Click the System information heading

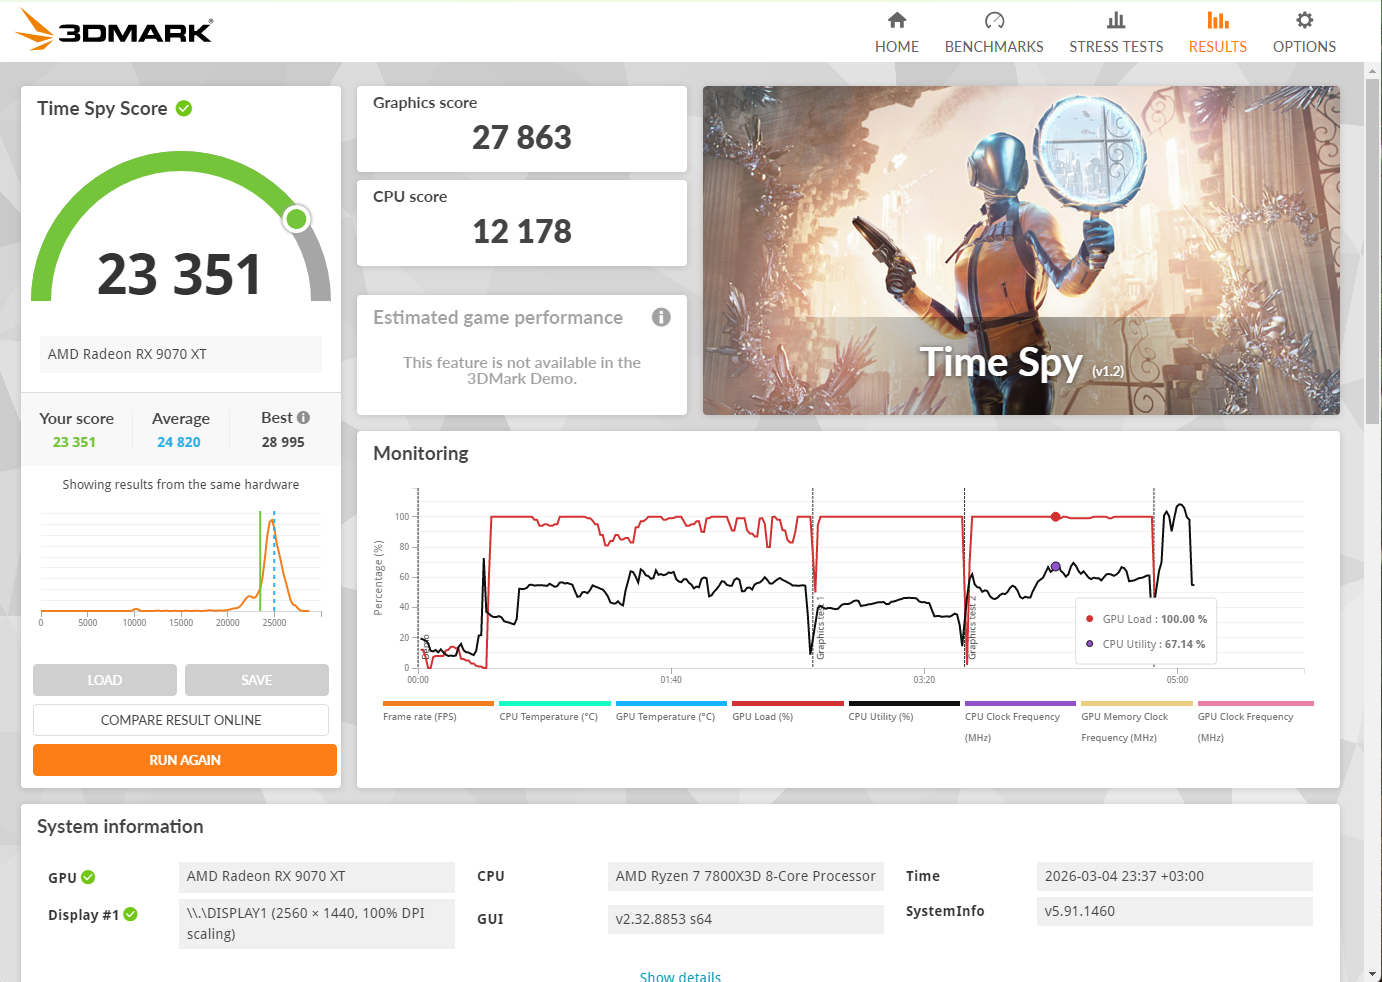pos(120,827)
